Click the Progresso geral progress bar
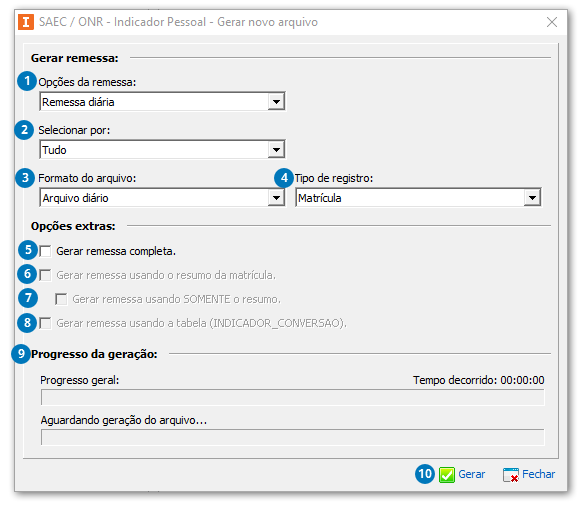This screenshot has height=505, width=581. tap(293, 398)
